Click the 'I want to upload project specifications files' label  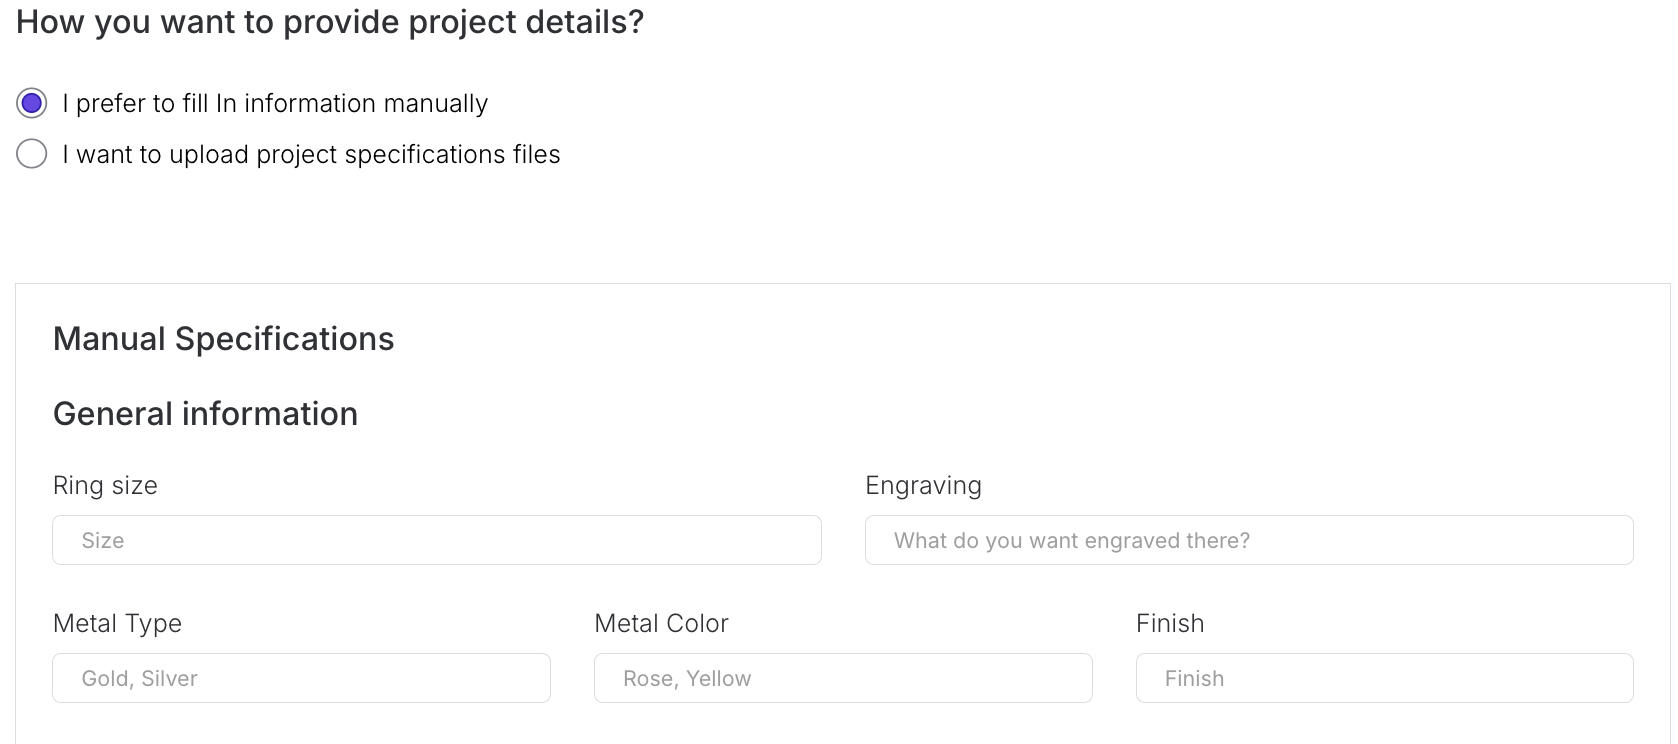(x=311, y=154)
